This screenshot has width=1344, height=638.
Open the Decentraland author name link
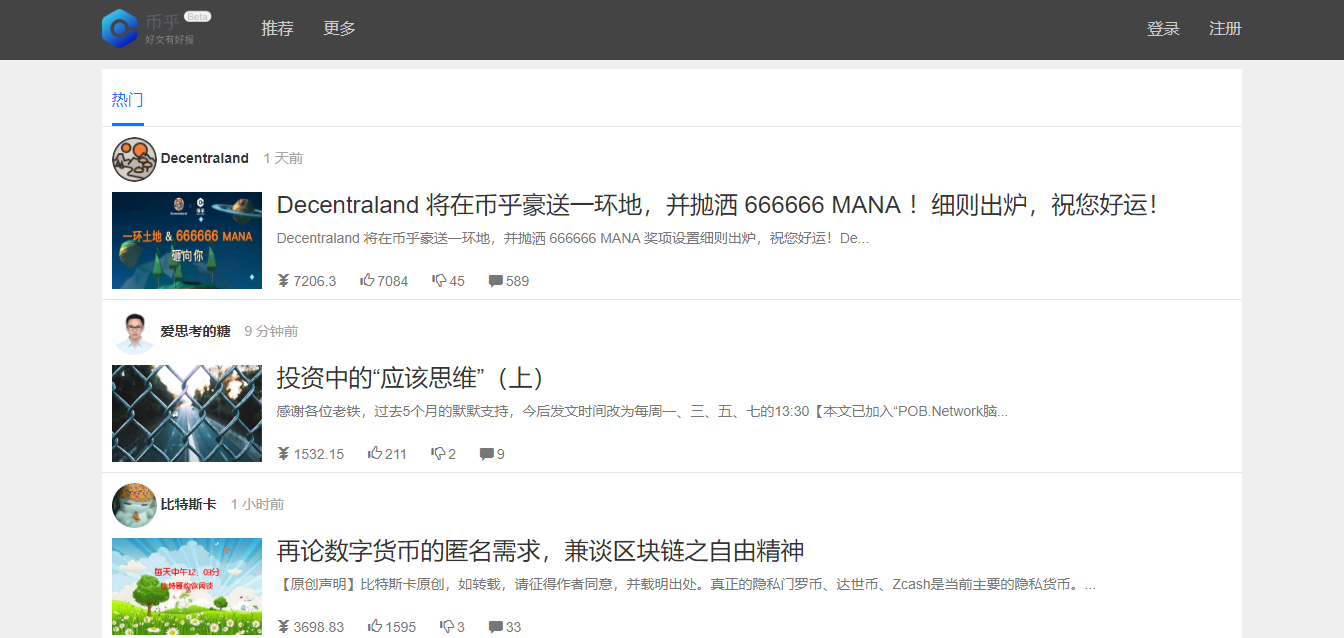coord(205,158)
